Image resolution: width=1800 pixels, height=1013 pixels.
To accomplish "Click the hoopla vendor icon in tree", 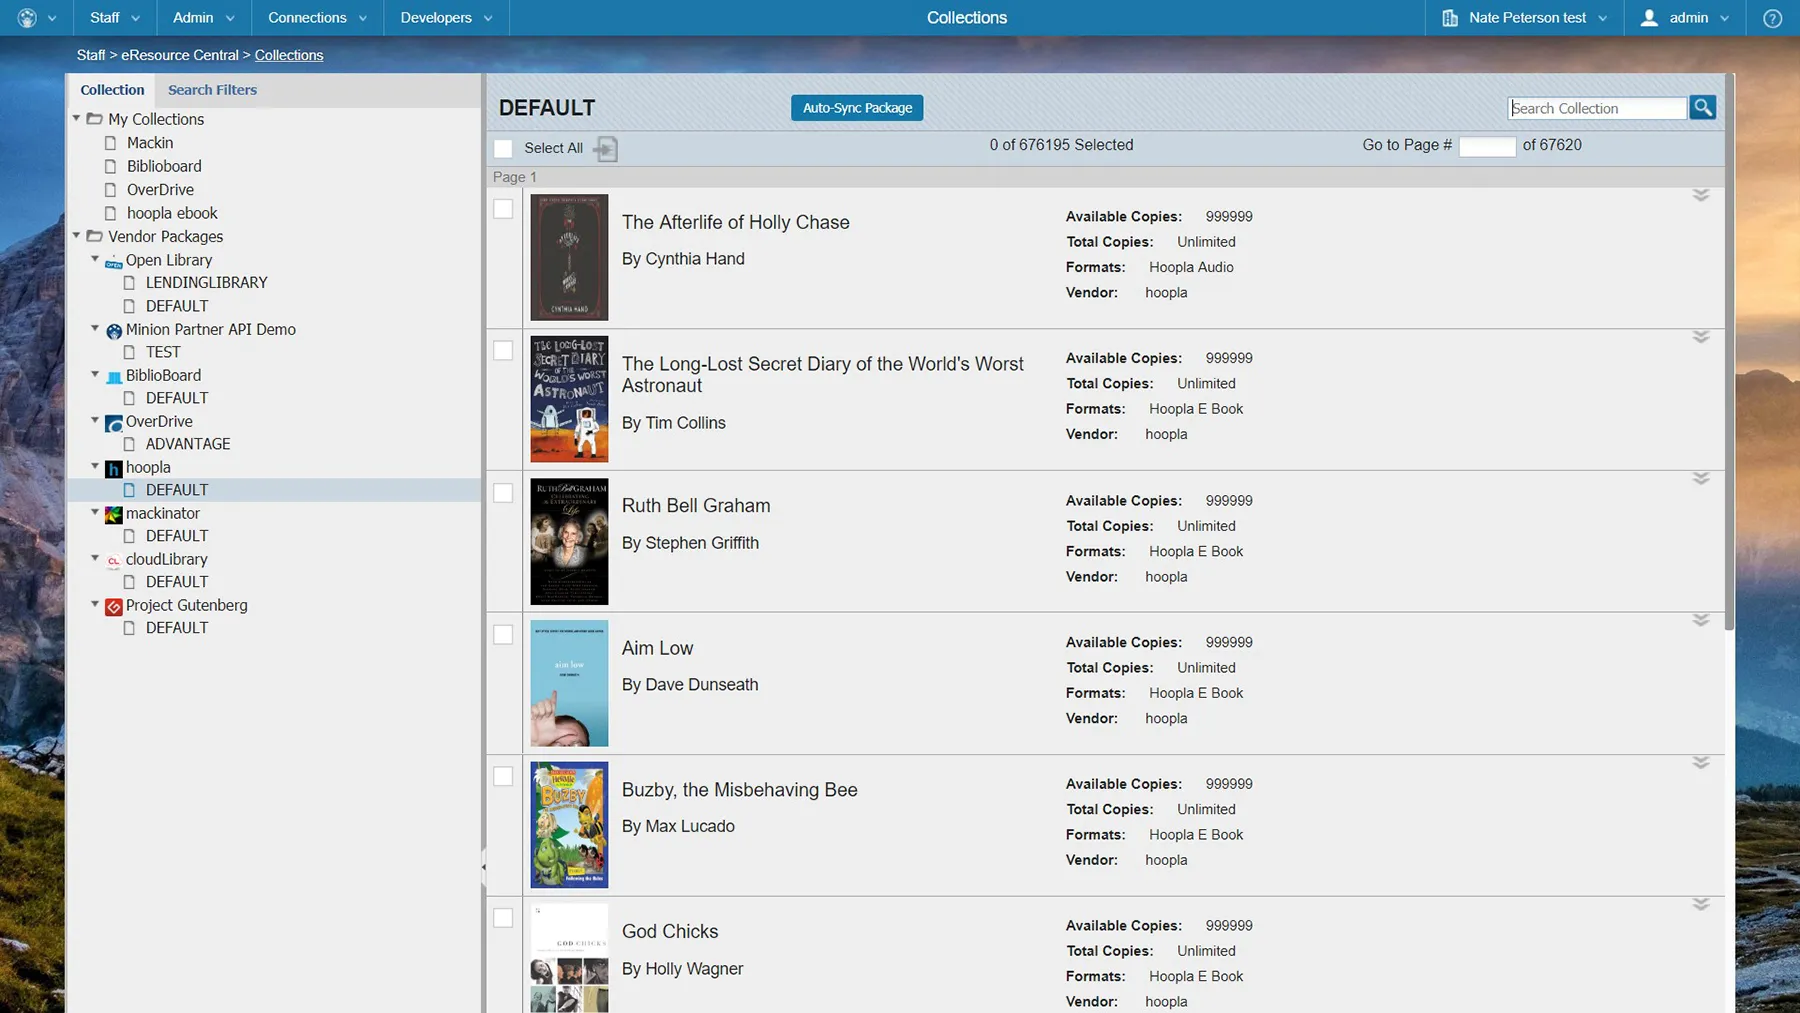I will click(114, 468).
